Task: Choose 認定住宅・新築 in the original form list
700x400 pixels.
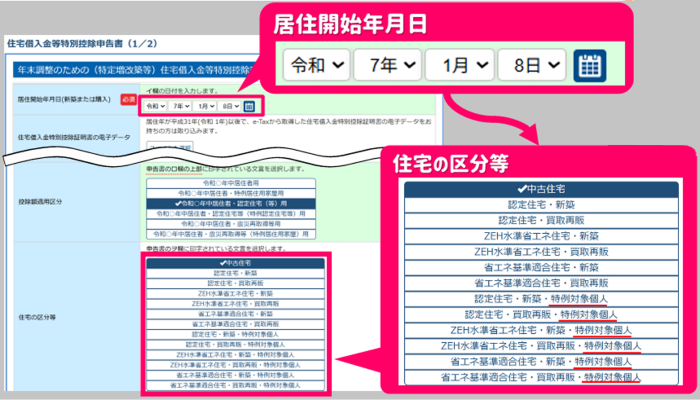Action: (235, 273)
